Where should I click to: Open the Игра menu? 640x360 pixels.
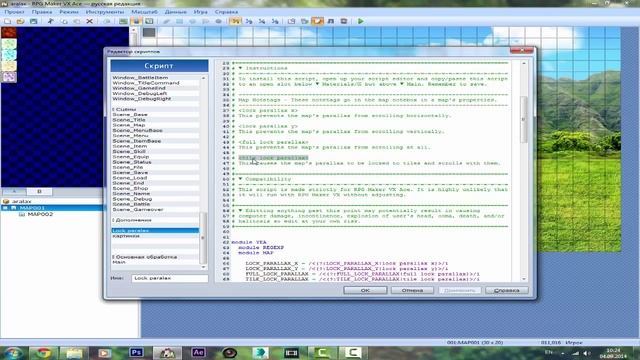pos(200,12)
